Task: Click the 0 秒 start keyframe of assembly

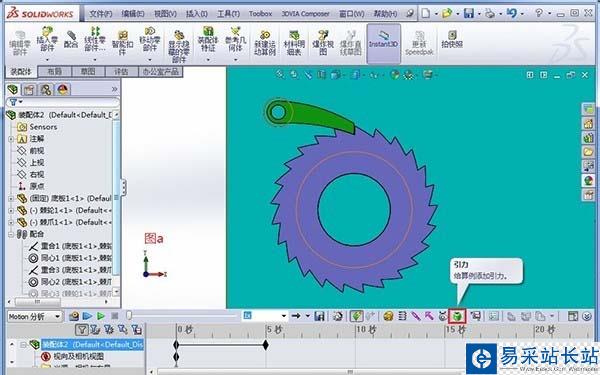Action: tap(176, 345)
